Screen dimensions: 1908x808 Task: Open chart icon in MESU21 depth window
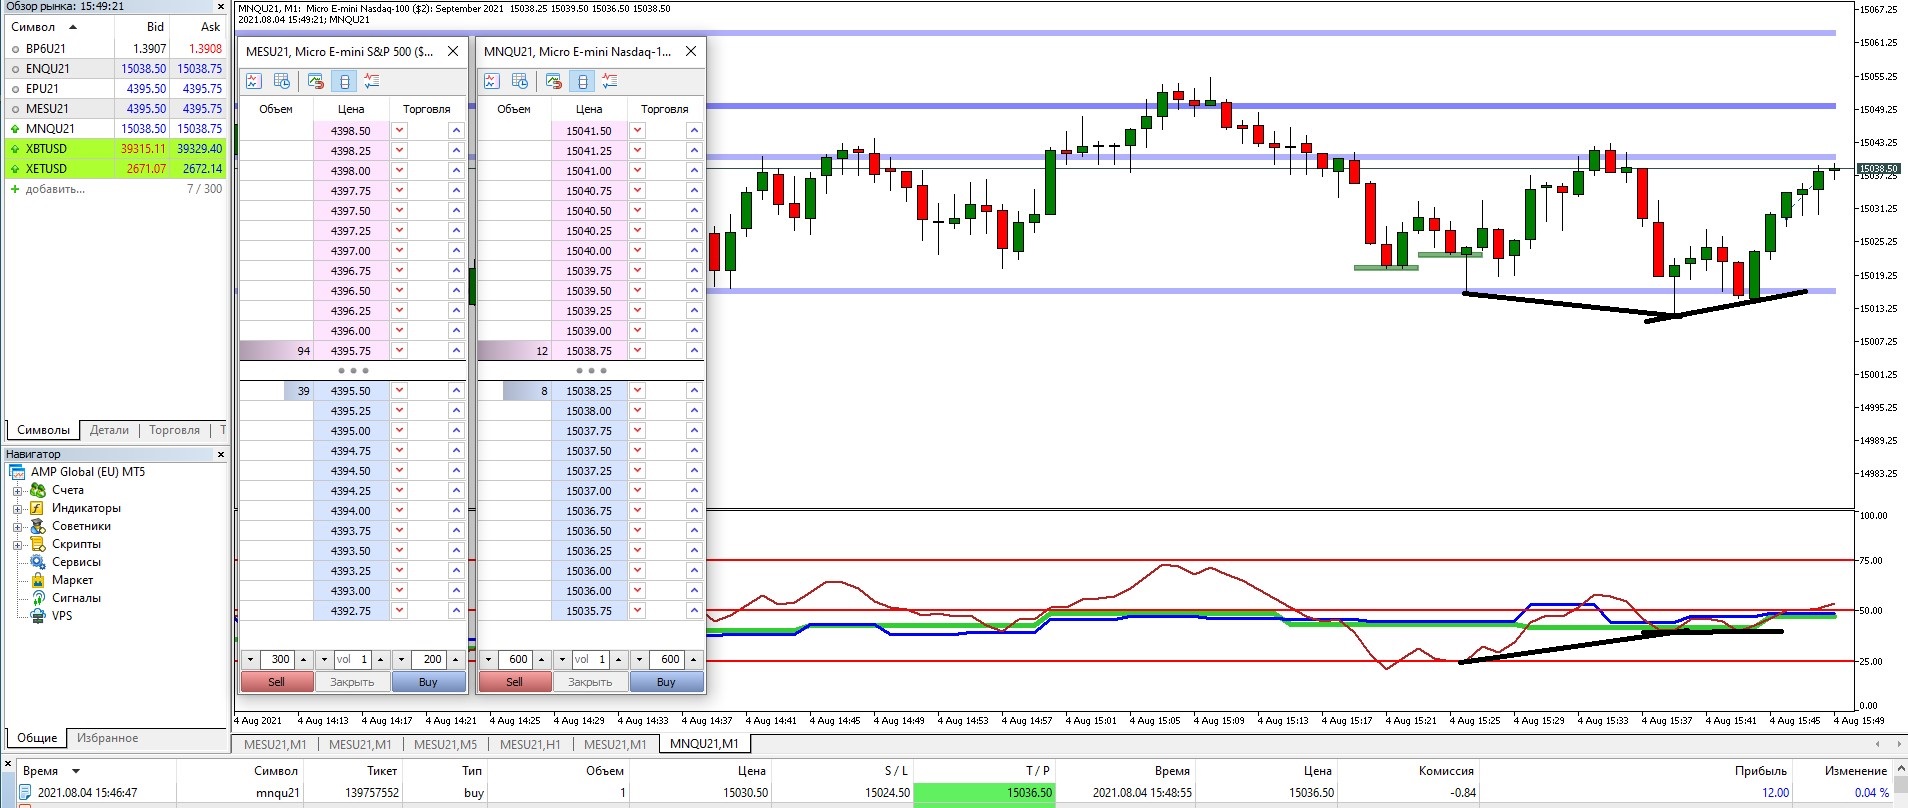click(x=254, y=81)
